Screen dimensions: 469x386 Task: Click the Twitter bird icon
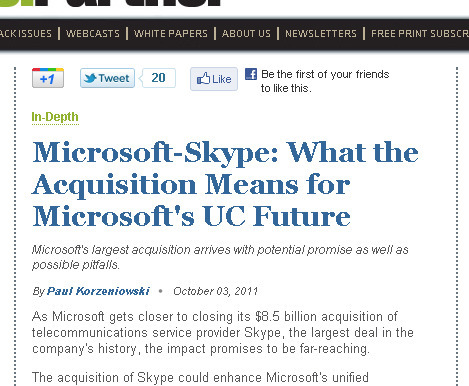click(90, 78)
